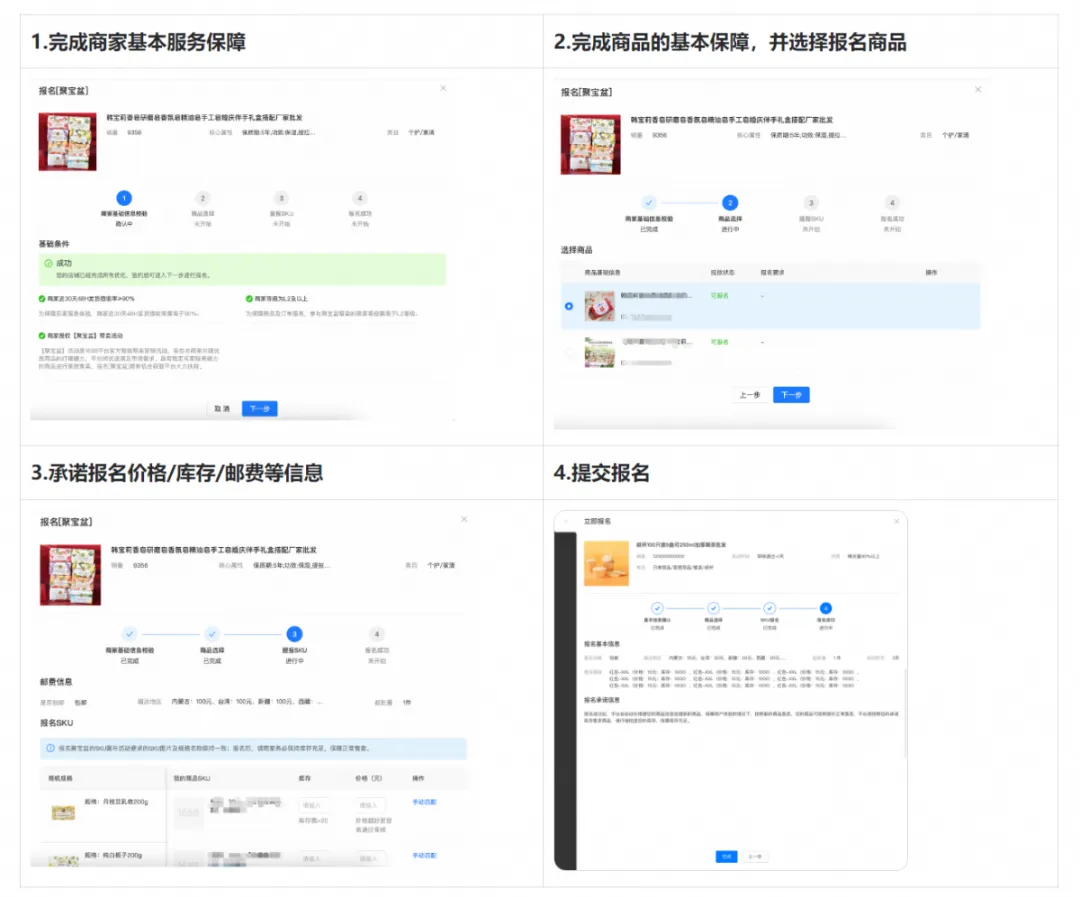Viewport: 1080px width, 897px height.
Task: Click step 2 circle in the 商品选择 dialog
Action: pyautogui.click(x=730, y=202)
